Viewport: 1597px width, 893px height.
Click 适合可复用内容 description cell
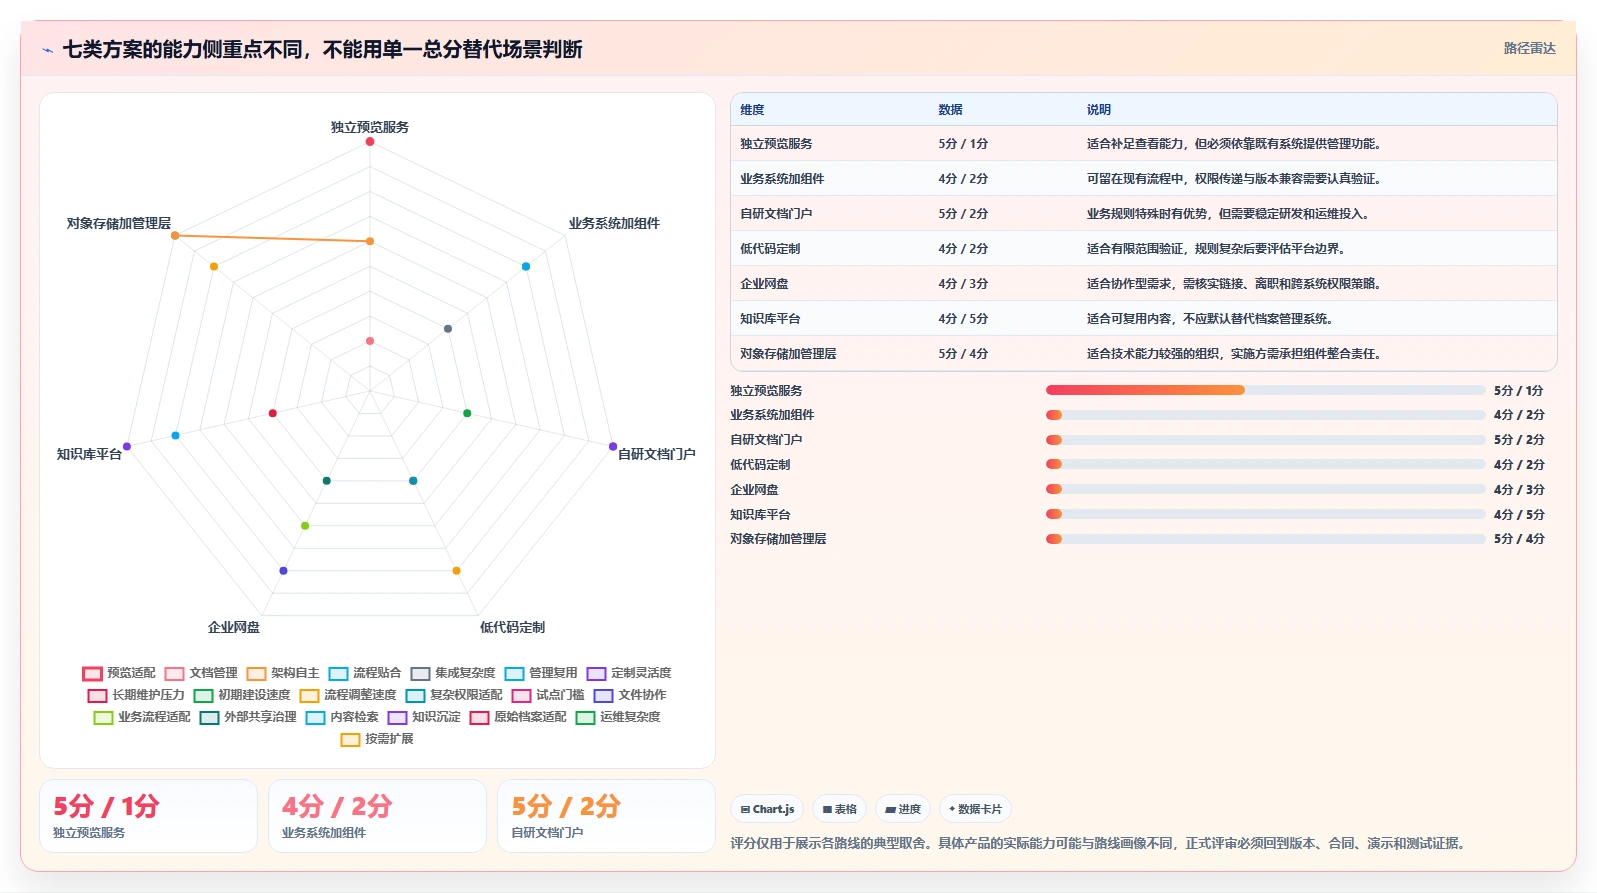click(1210, 319)
